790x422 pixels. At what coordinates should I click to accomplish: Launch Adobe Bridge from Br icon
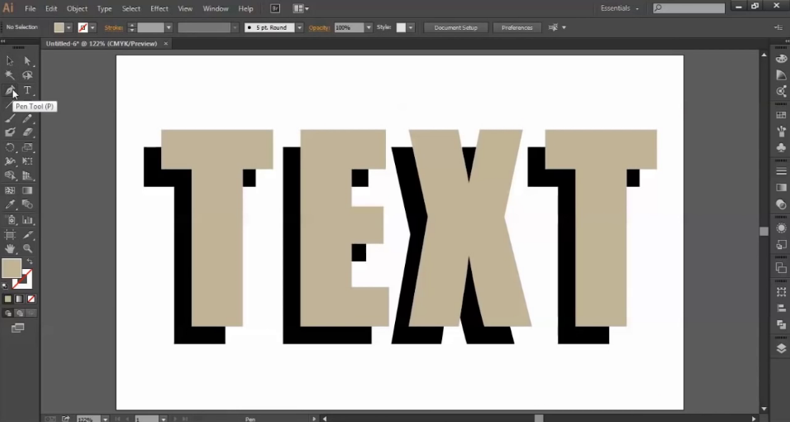275,9
